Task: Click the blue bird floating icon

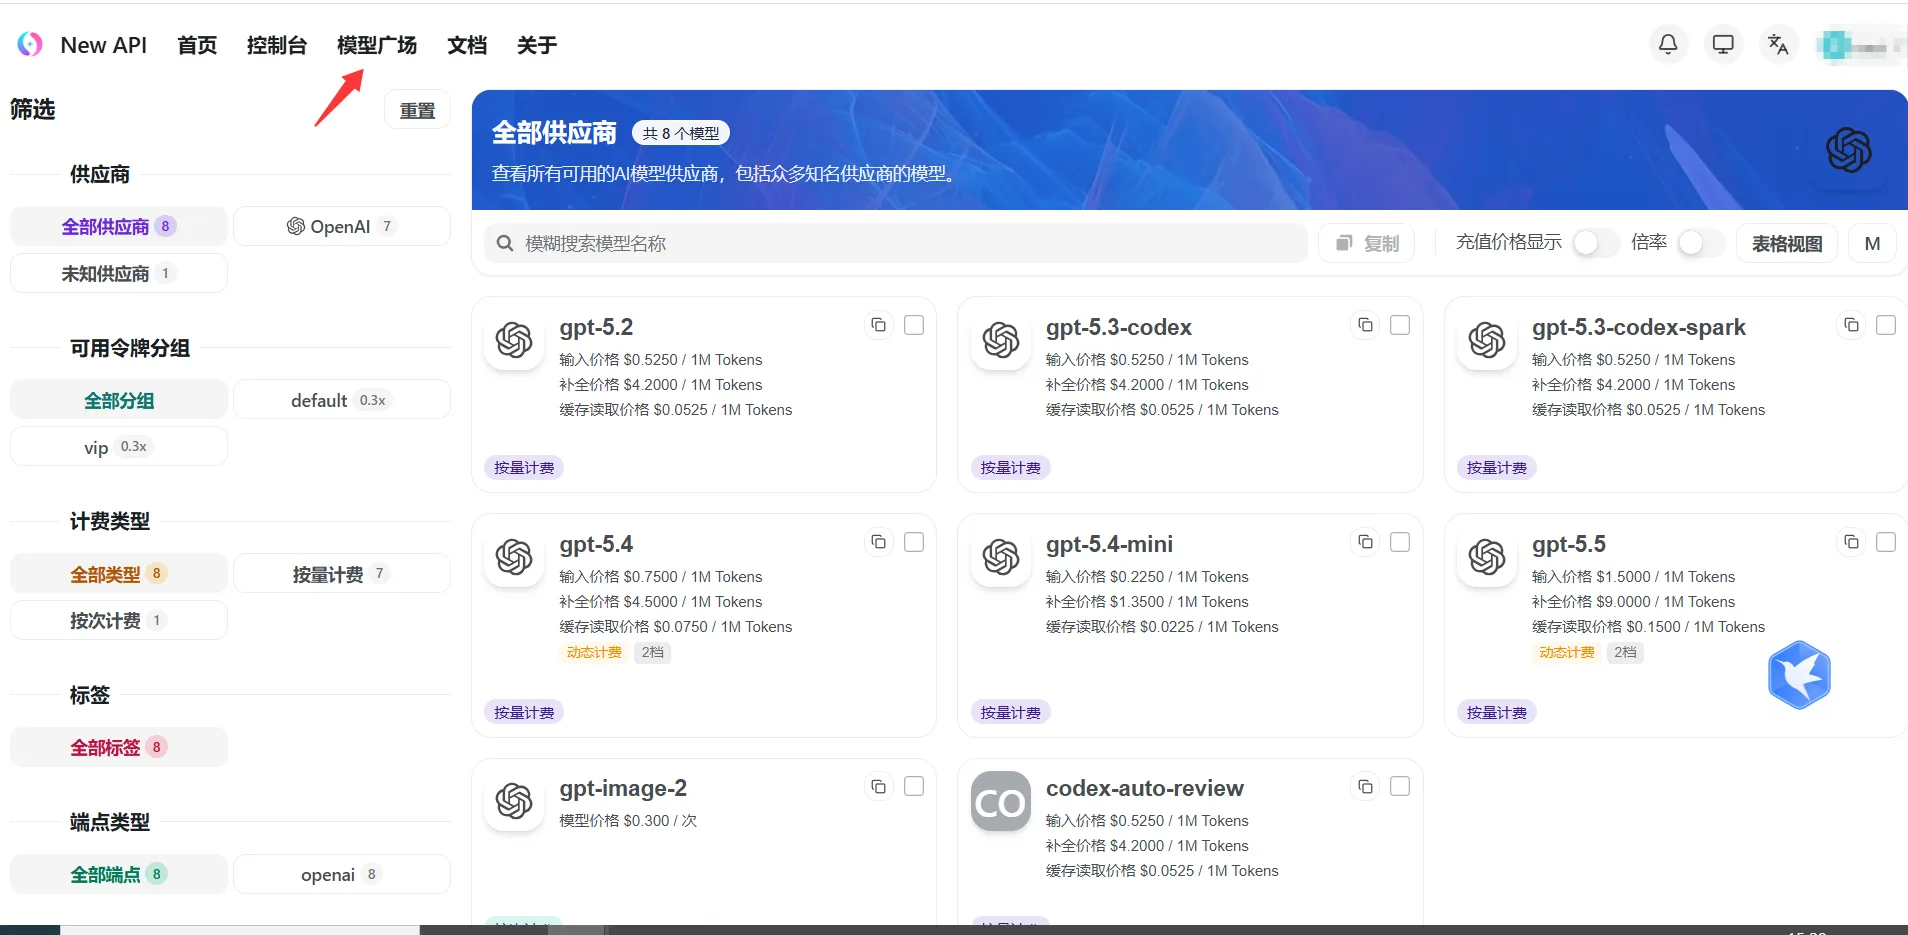Action: point(1799,675)
